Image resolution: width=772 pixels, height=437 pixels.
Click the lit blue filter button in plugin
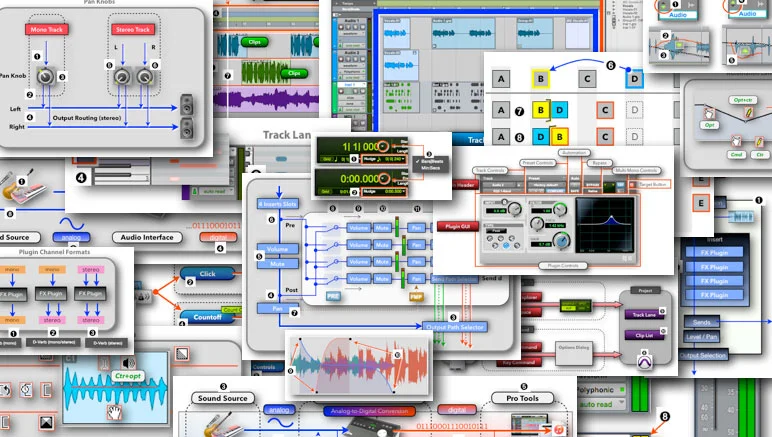coord(506,245)
